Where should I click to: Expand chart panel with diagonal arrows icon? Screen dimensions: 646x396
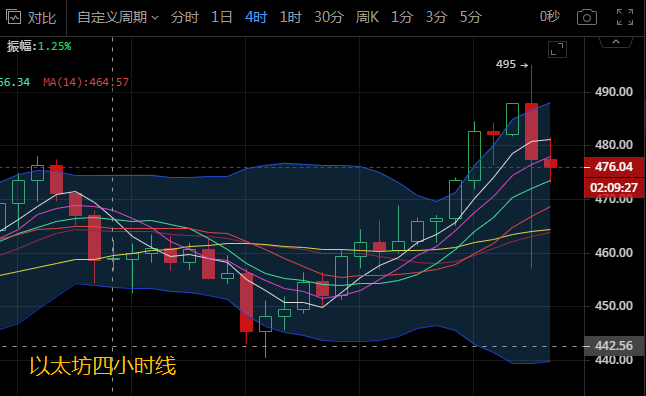pyautogui.click(x=557, y=49)
